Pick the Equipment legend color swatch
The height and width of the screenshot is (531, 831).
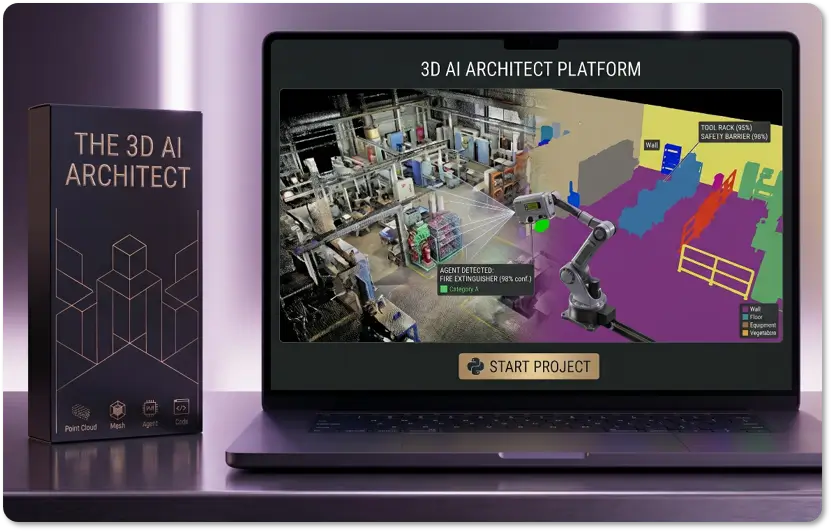[x=743, y=325]
